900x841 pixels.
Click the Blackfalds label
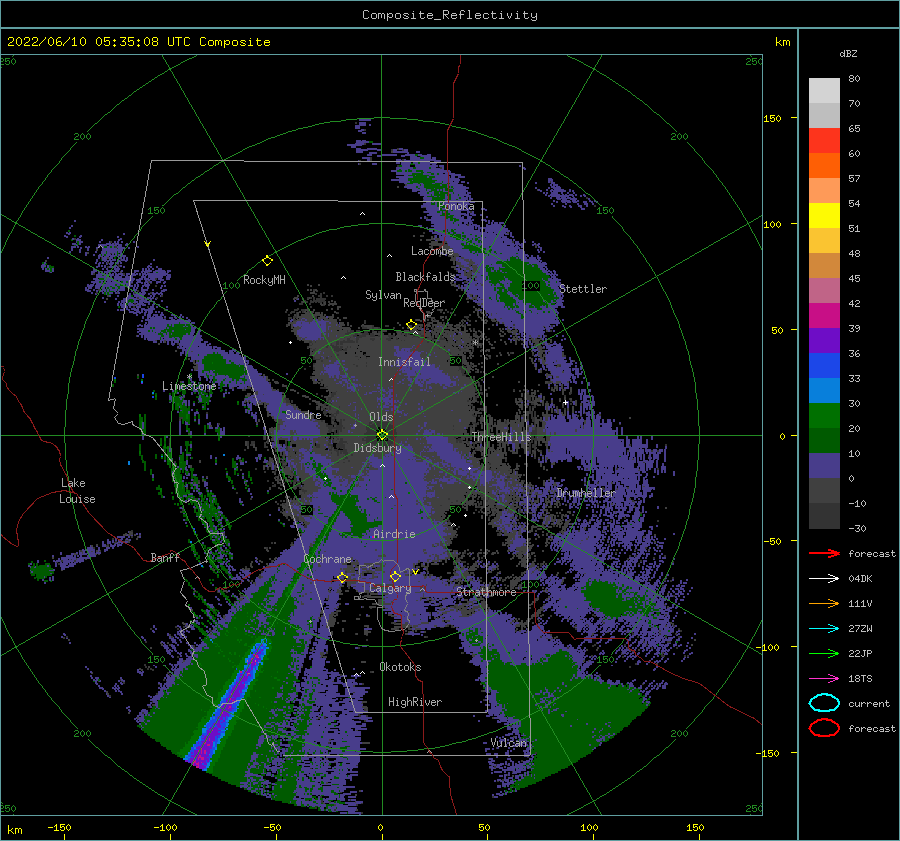point(425,277)
